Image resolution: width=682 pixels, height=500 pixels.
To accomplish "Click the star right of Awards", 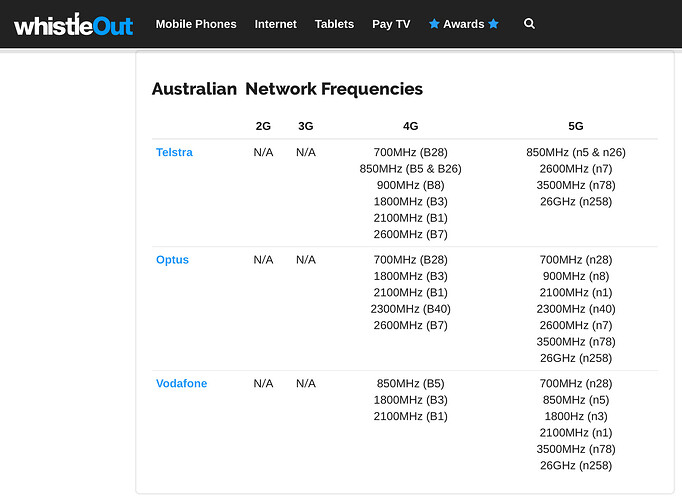I will (x=493, y=23).
